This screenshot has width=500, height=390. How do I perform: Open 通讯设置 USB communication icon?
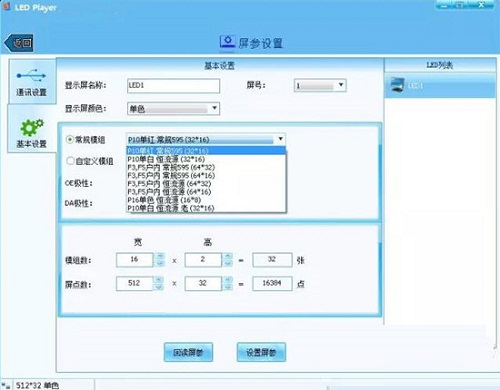pyautogui.click(x=31, y=76)
